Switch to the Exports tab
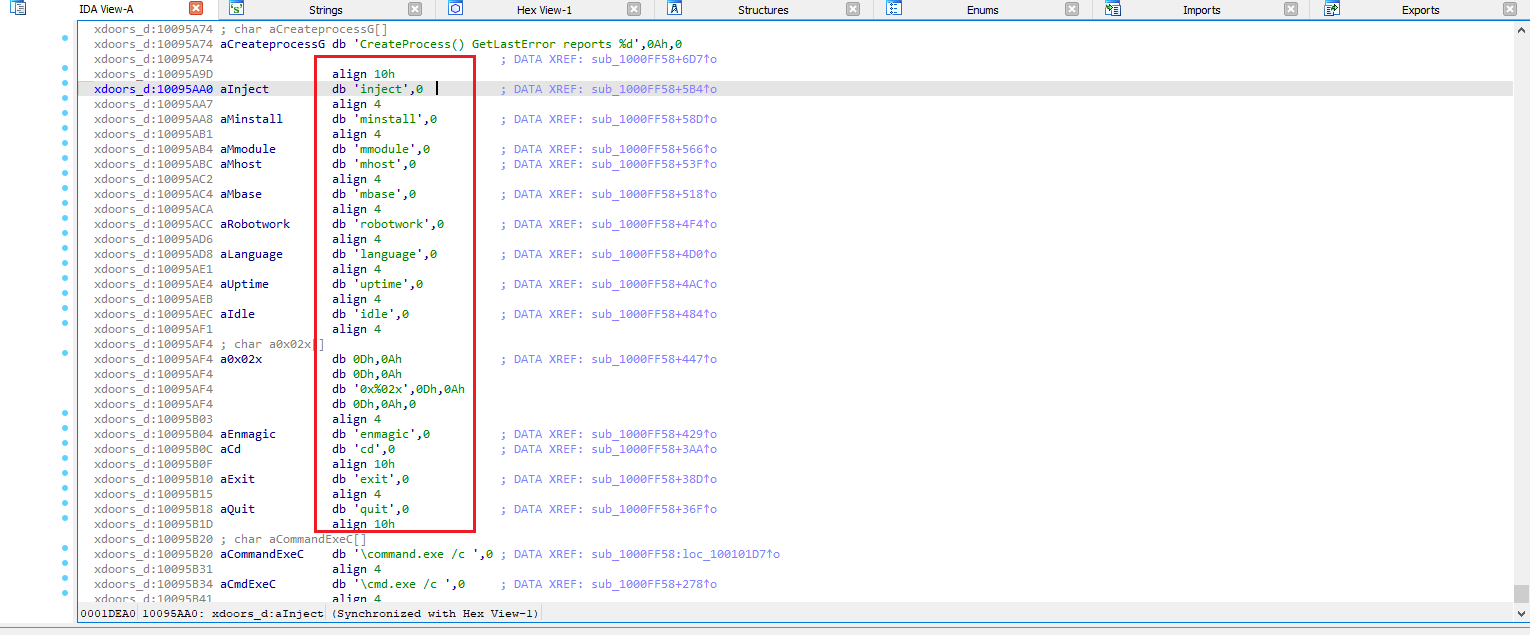Screen dimensions: 1530x635 point(1420,10)
